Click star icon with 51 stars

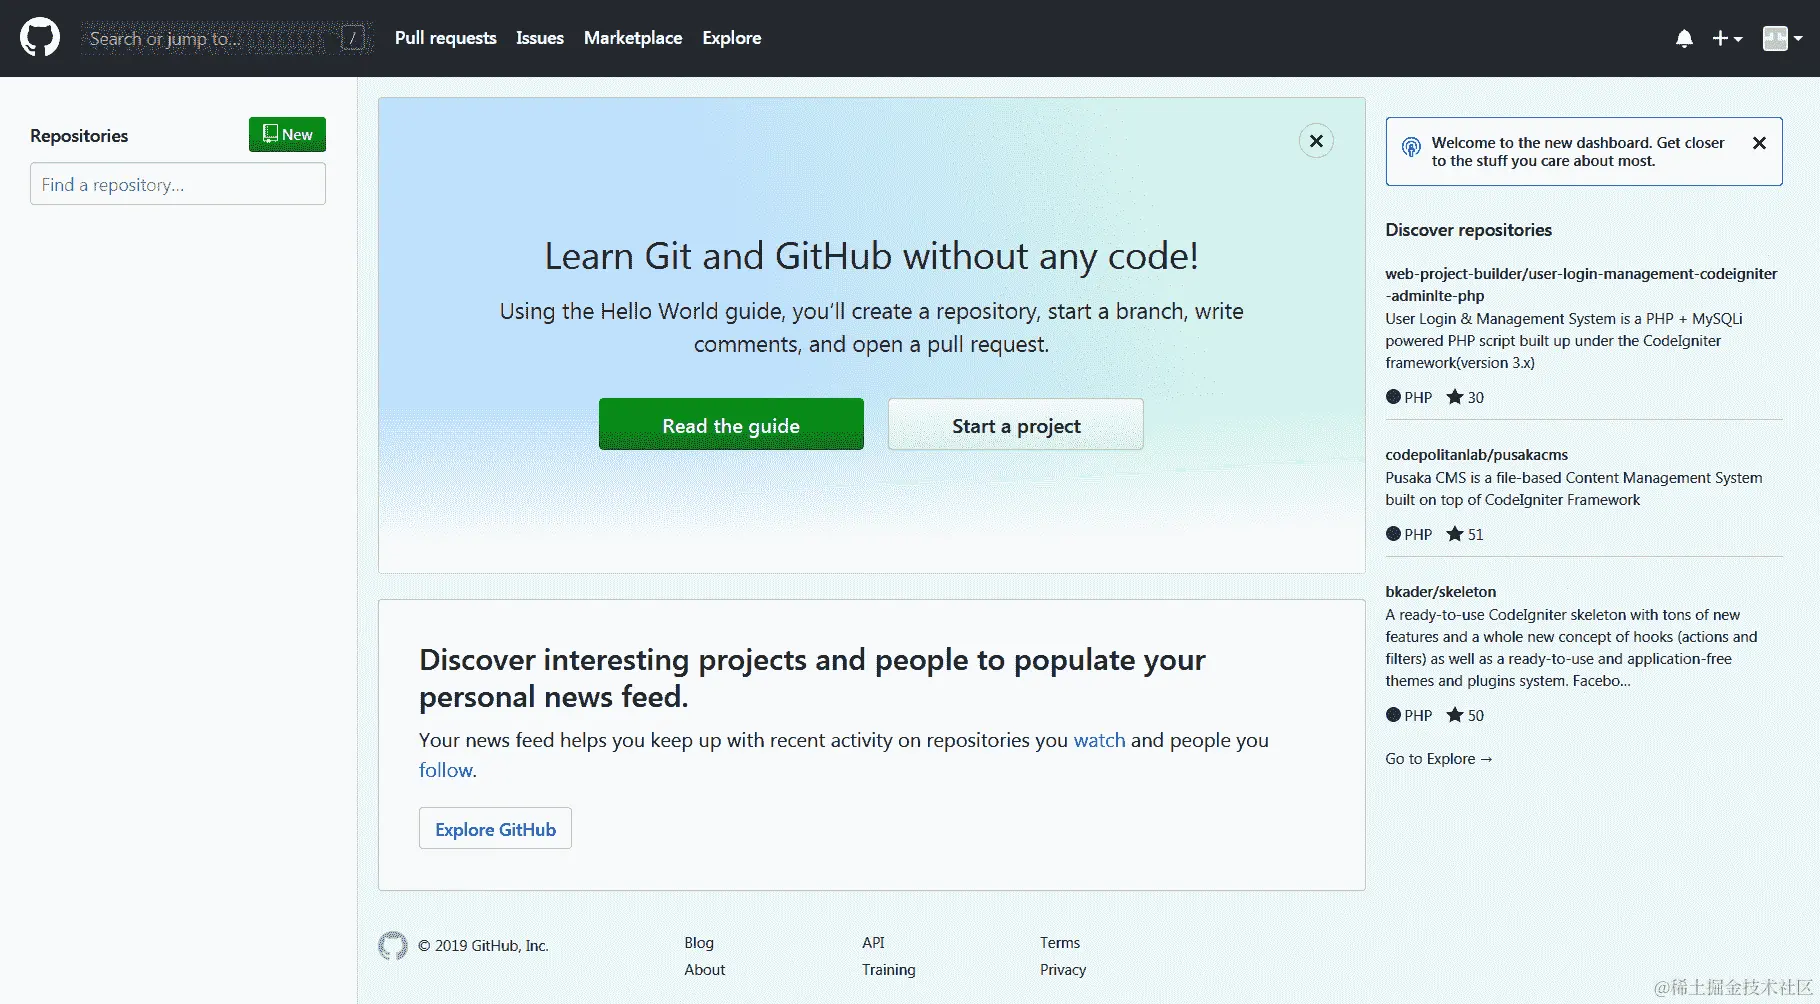coord(1455,534)
